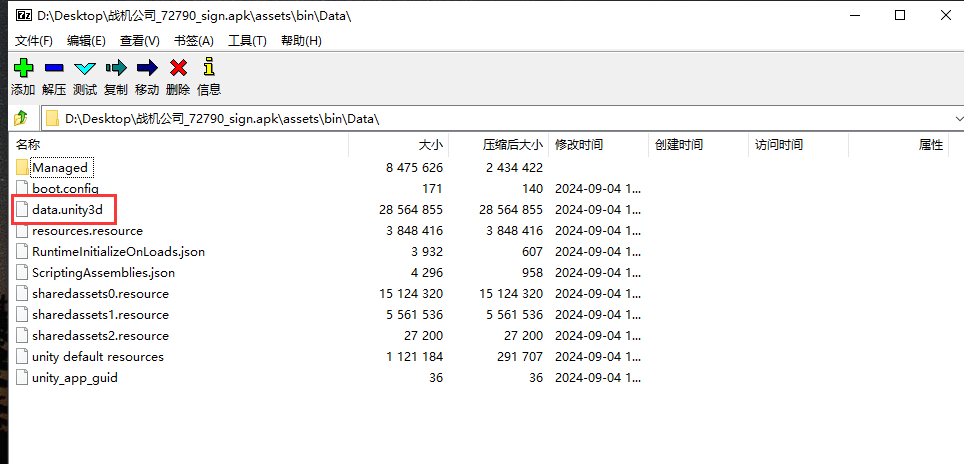Image resolution: width=964 pixels, height=464 pixels.
Task: Select the data.unity3d file name
Action: [68, 210]
